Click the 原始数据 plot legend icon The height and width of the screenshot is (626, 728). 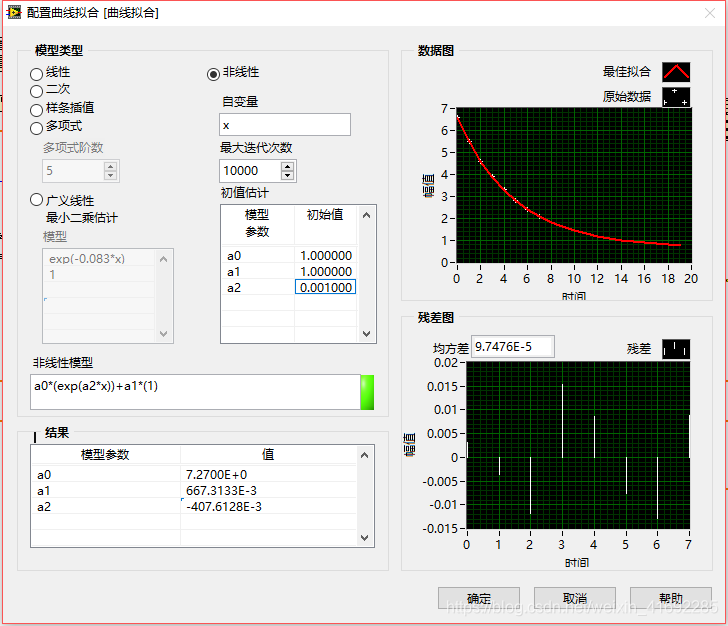[x=676, y=97]
